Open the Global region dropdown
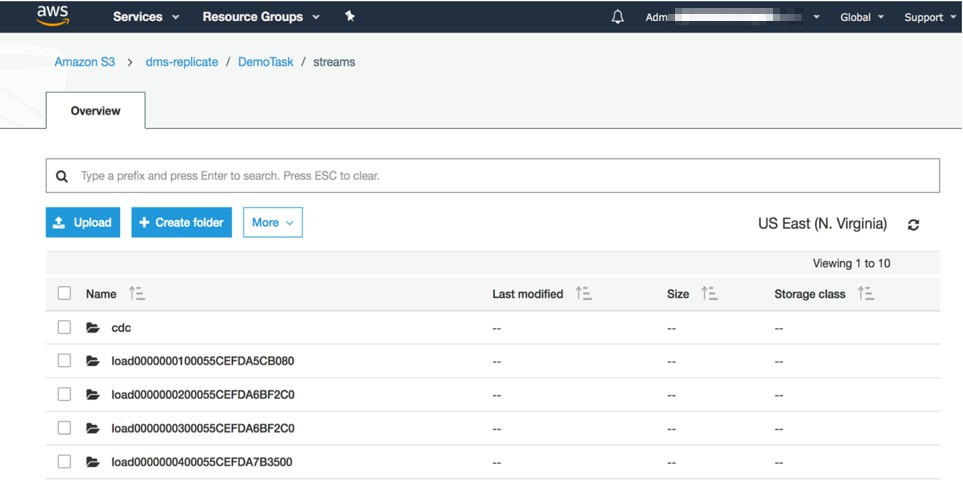Image resolution: width=963 pixels, height=498 pixels. (862, 17)
